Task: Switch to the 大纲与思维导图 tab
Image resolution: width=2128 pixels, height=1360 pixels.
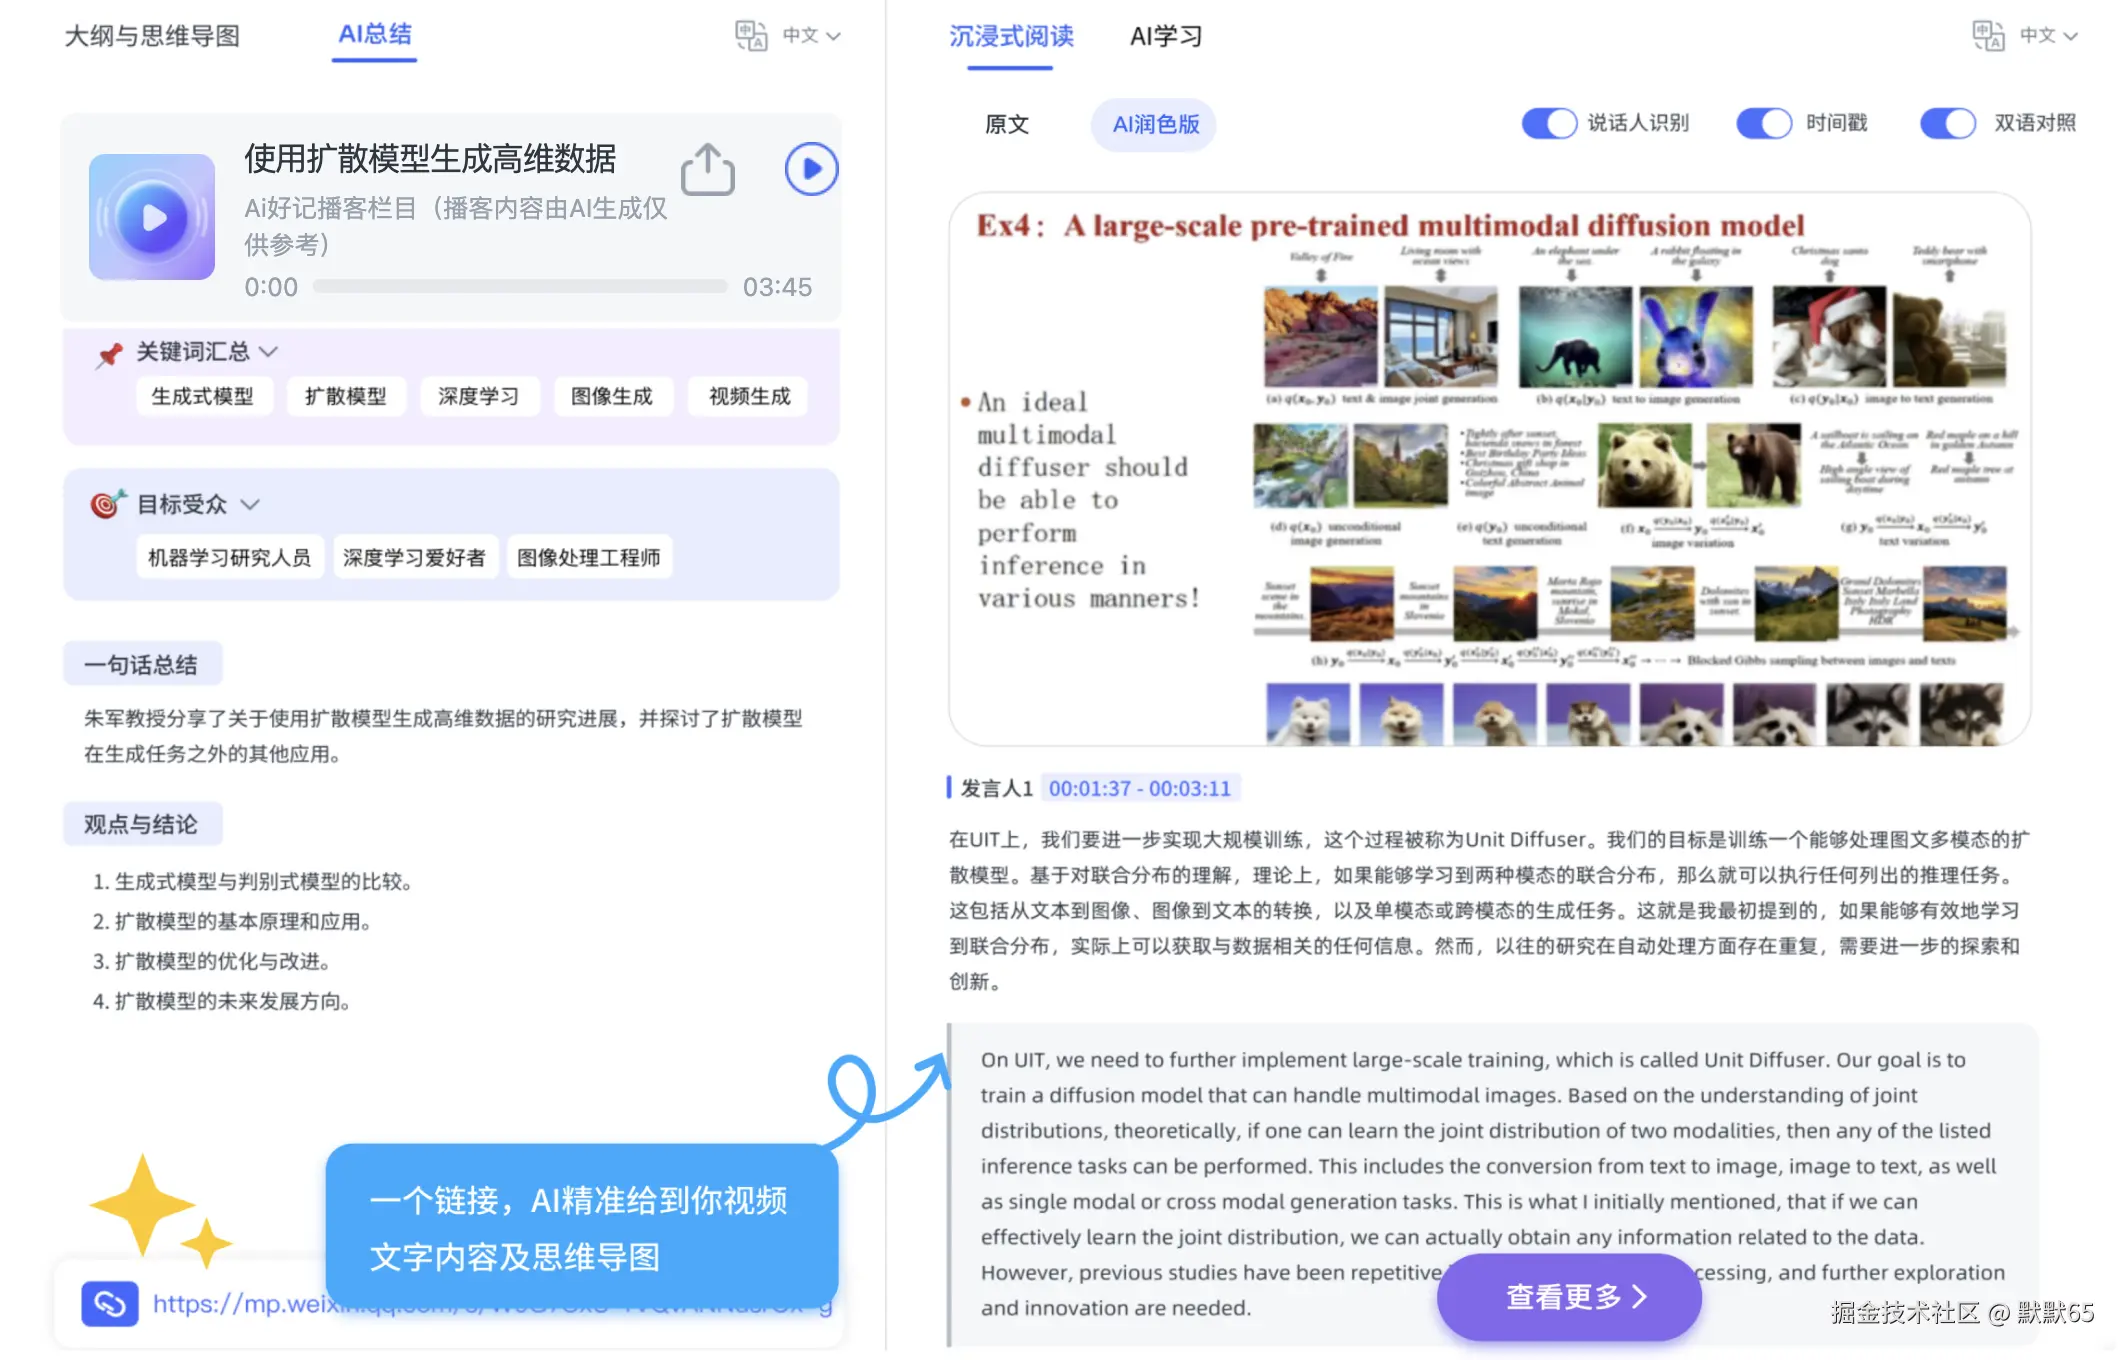Action: point(152,36)
